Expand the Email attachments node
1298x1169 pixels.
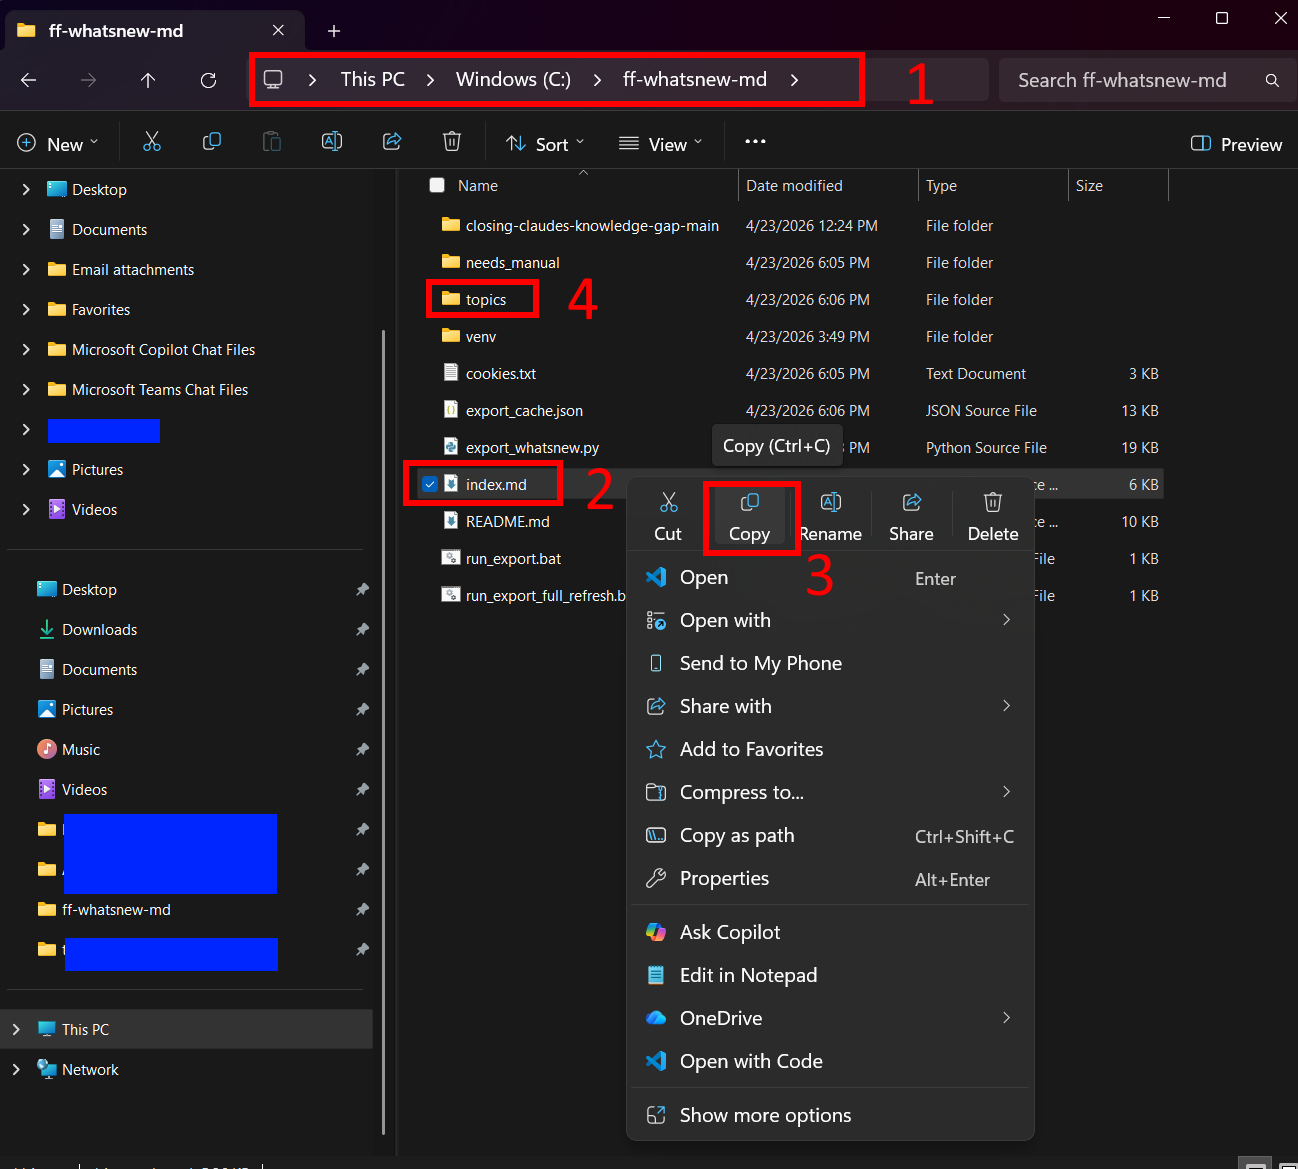point(26,269)
